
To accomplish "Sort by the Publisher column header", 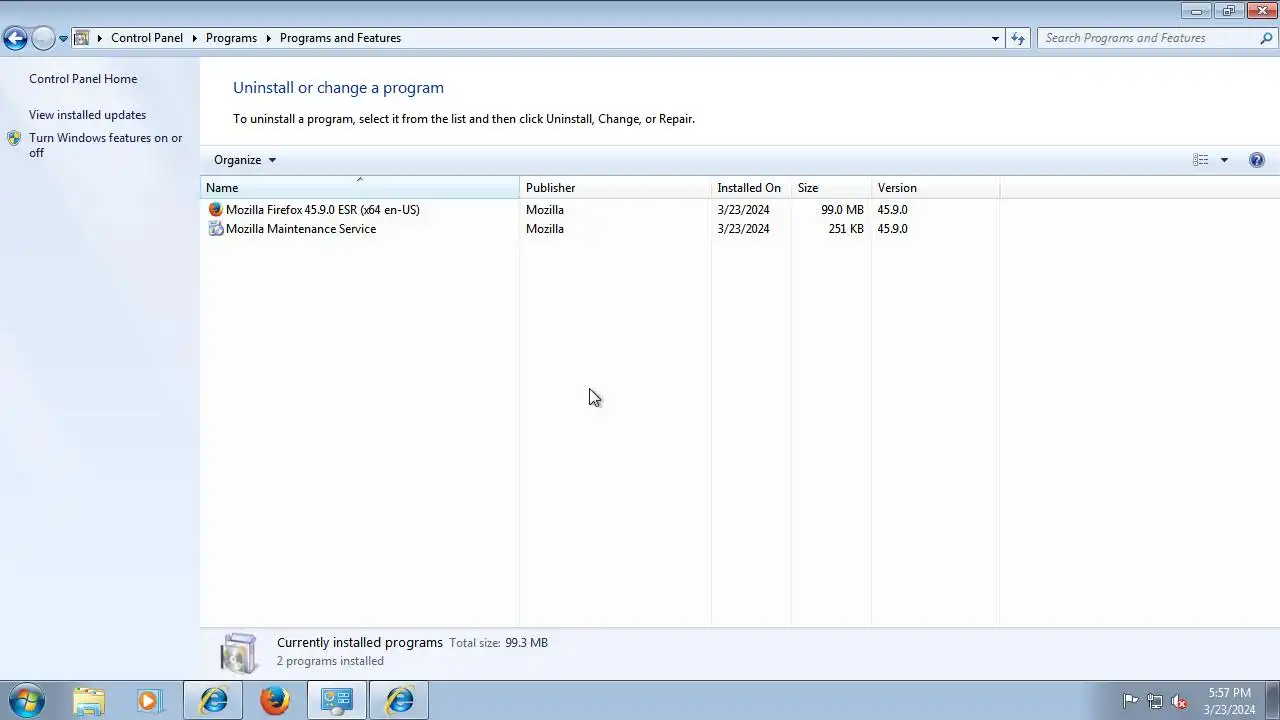I will [x=615, y=188].
